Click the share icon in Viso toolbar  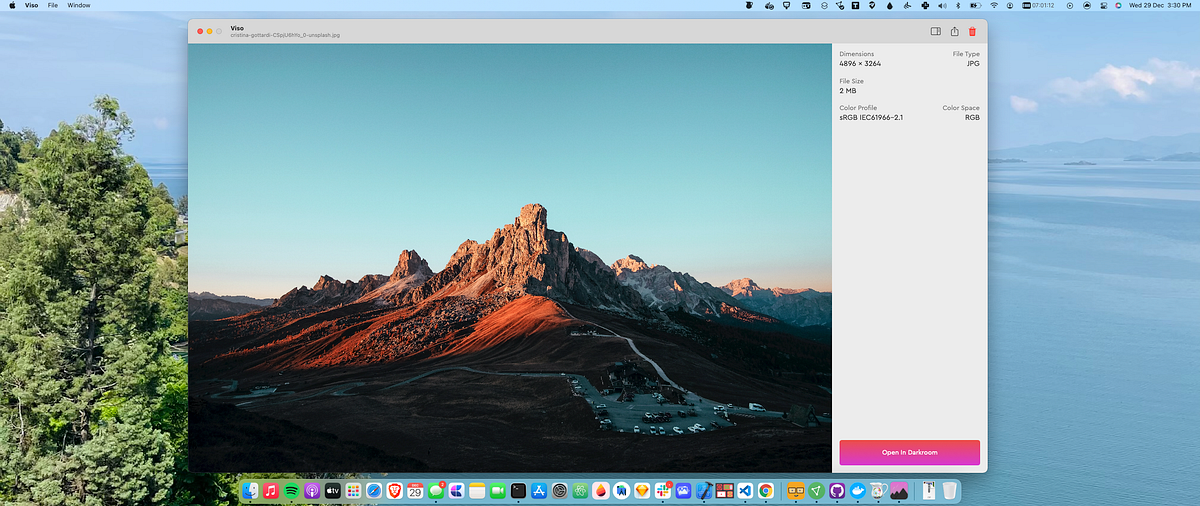[954, 31]
